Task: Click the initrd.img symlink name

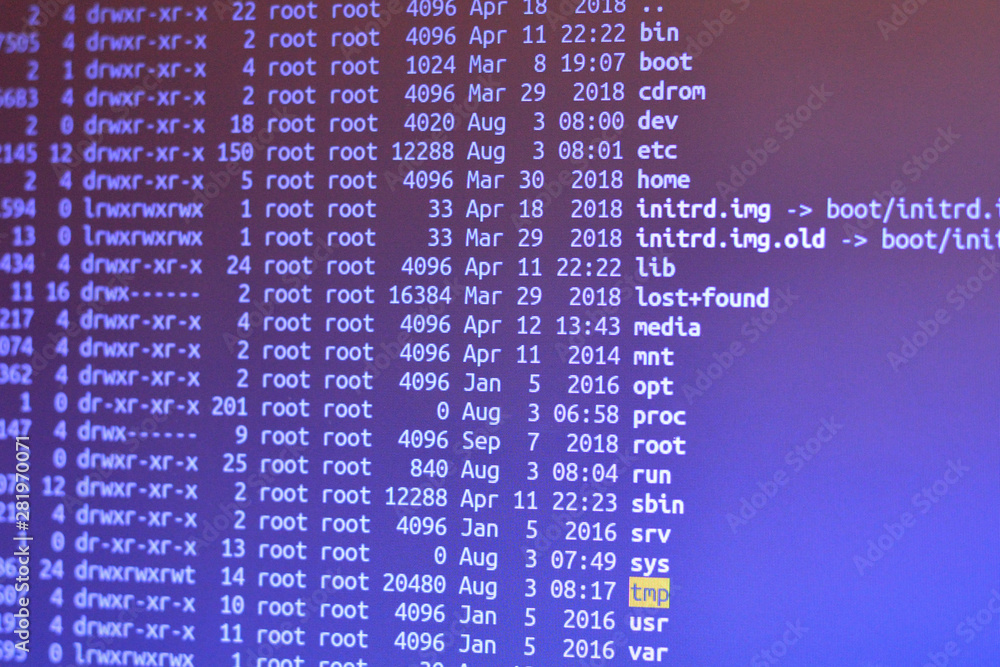Action: pos(703,210)
